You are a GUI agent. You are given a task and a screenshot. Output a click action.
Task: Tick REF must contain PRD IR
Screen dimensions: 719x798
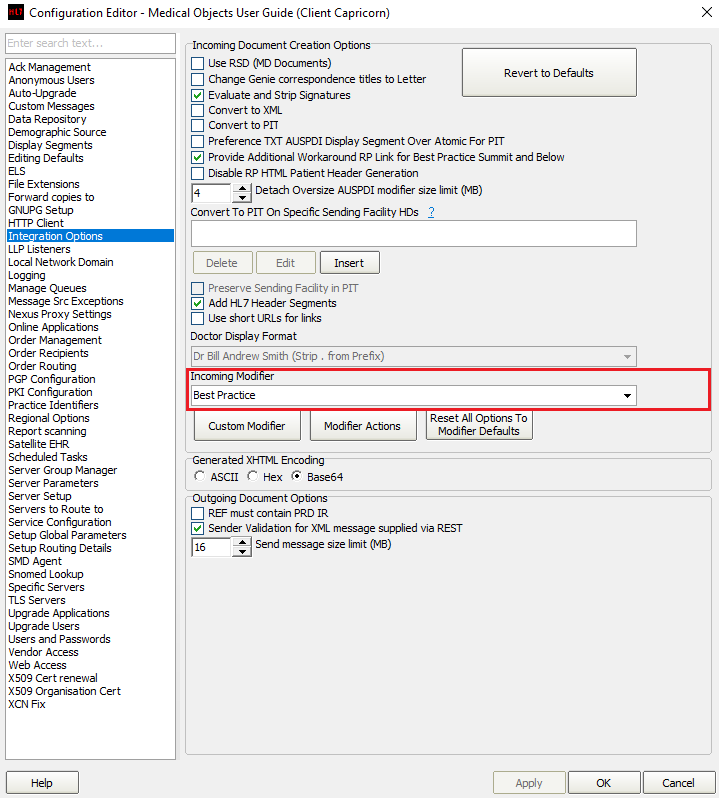[x=197, y=513]
